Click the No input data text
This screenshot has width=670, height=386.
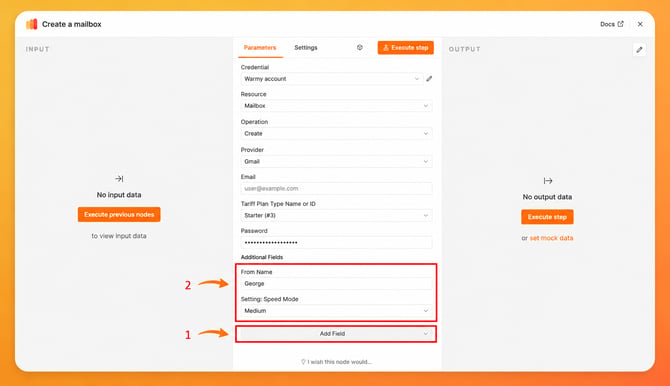119,195
